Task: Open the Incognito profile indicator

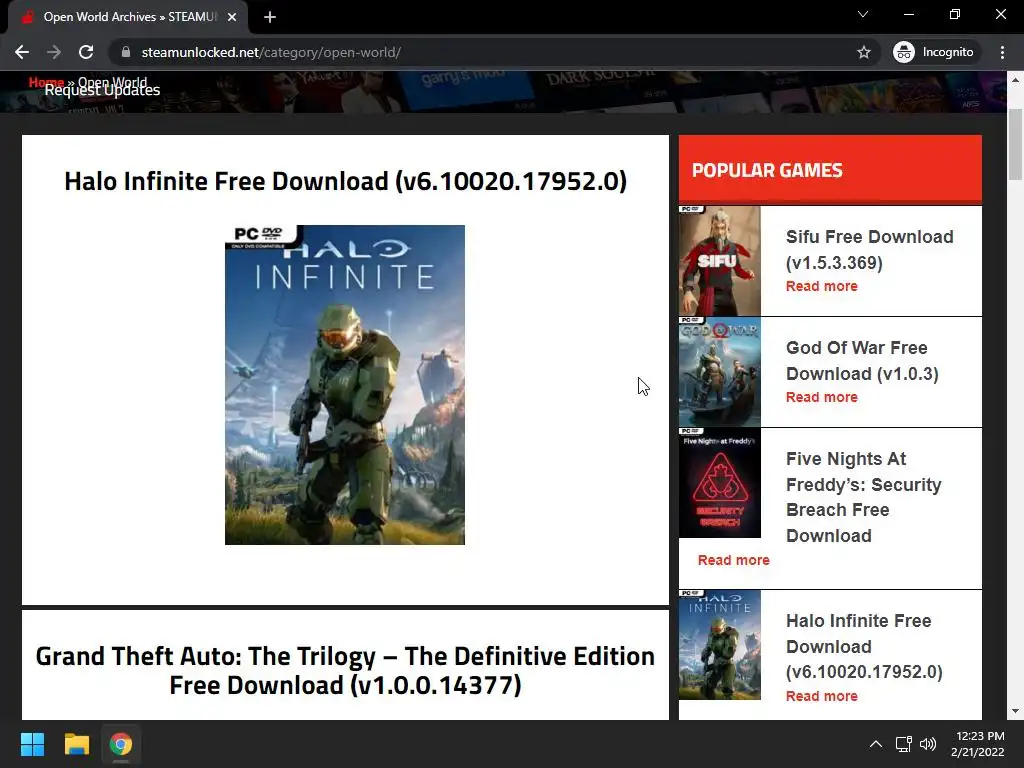Action: (934, 52)
